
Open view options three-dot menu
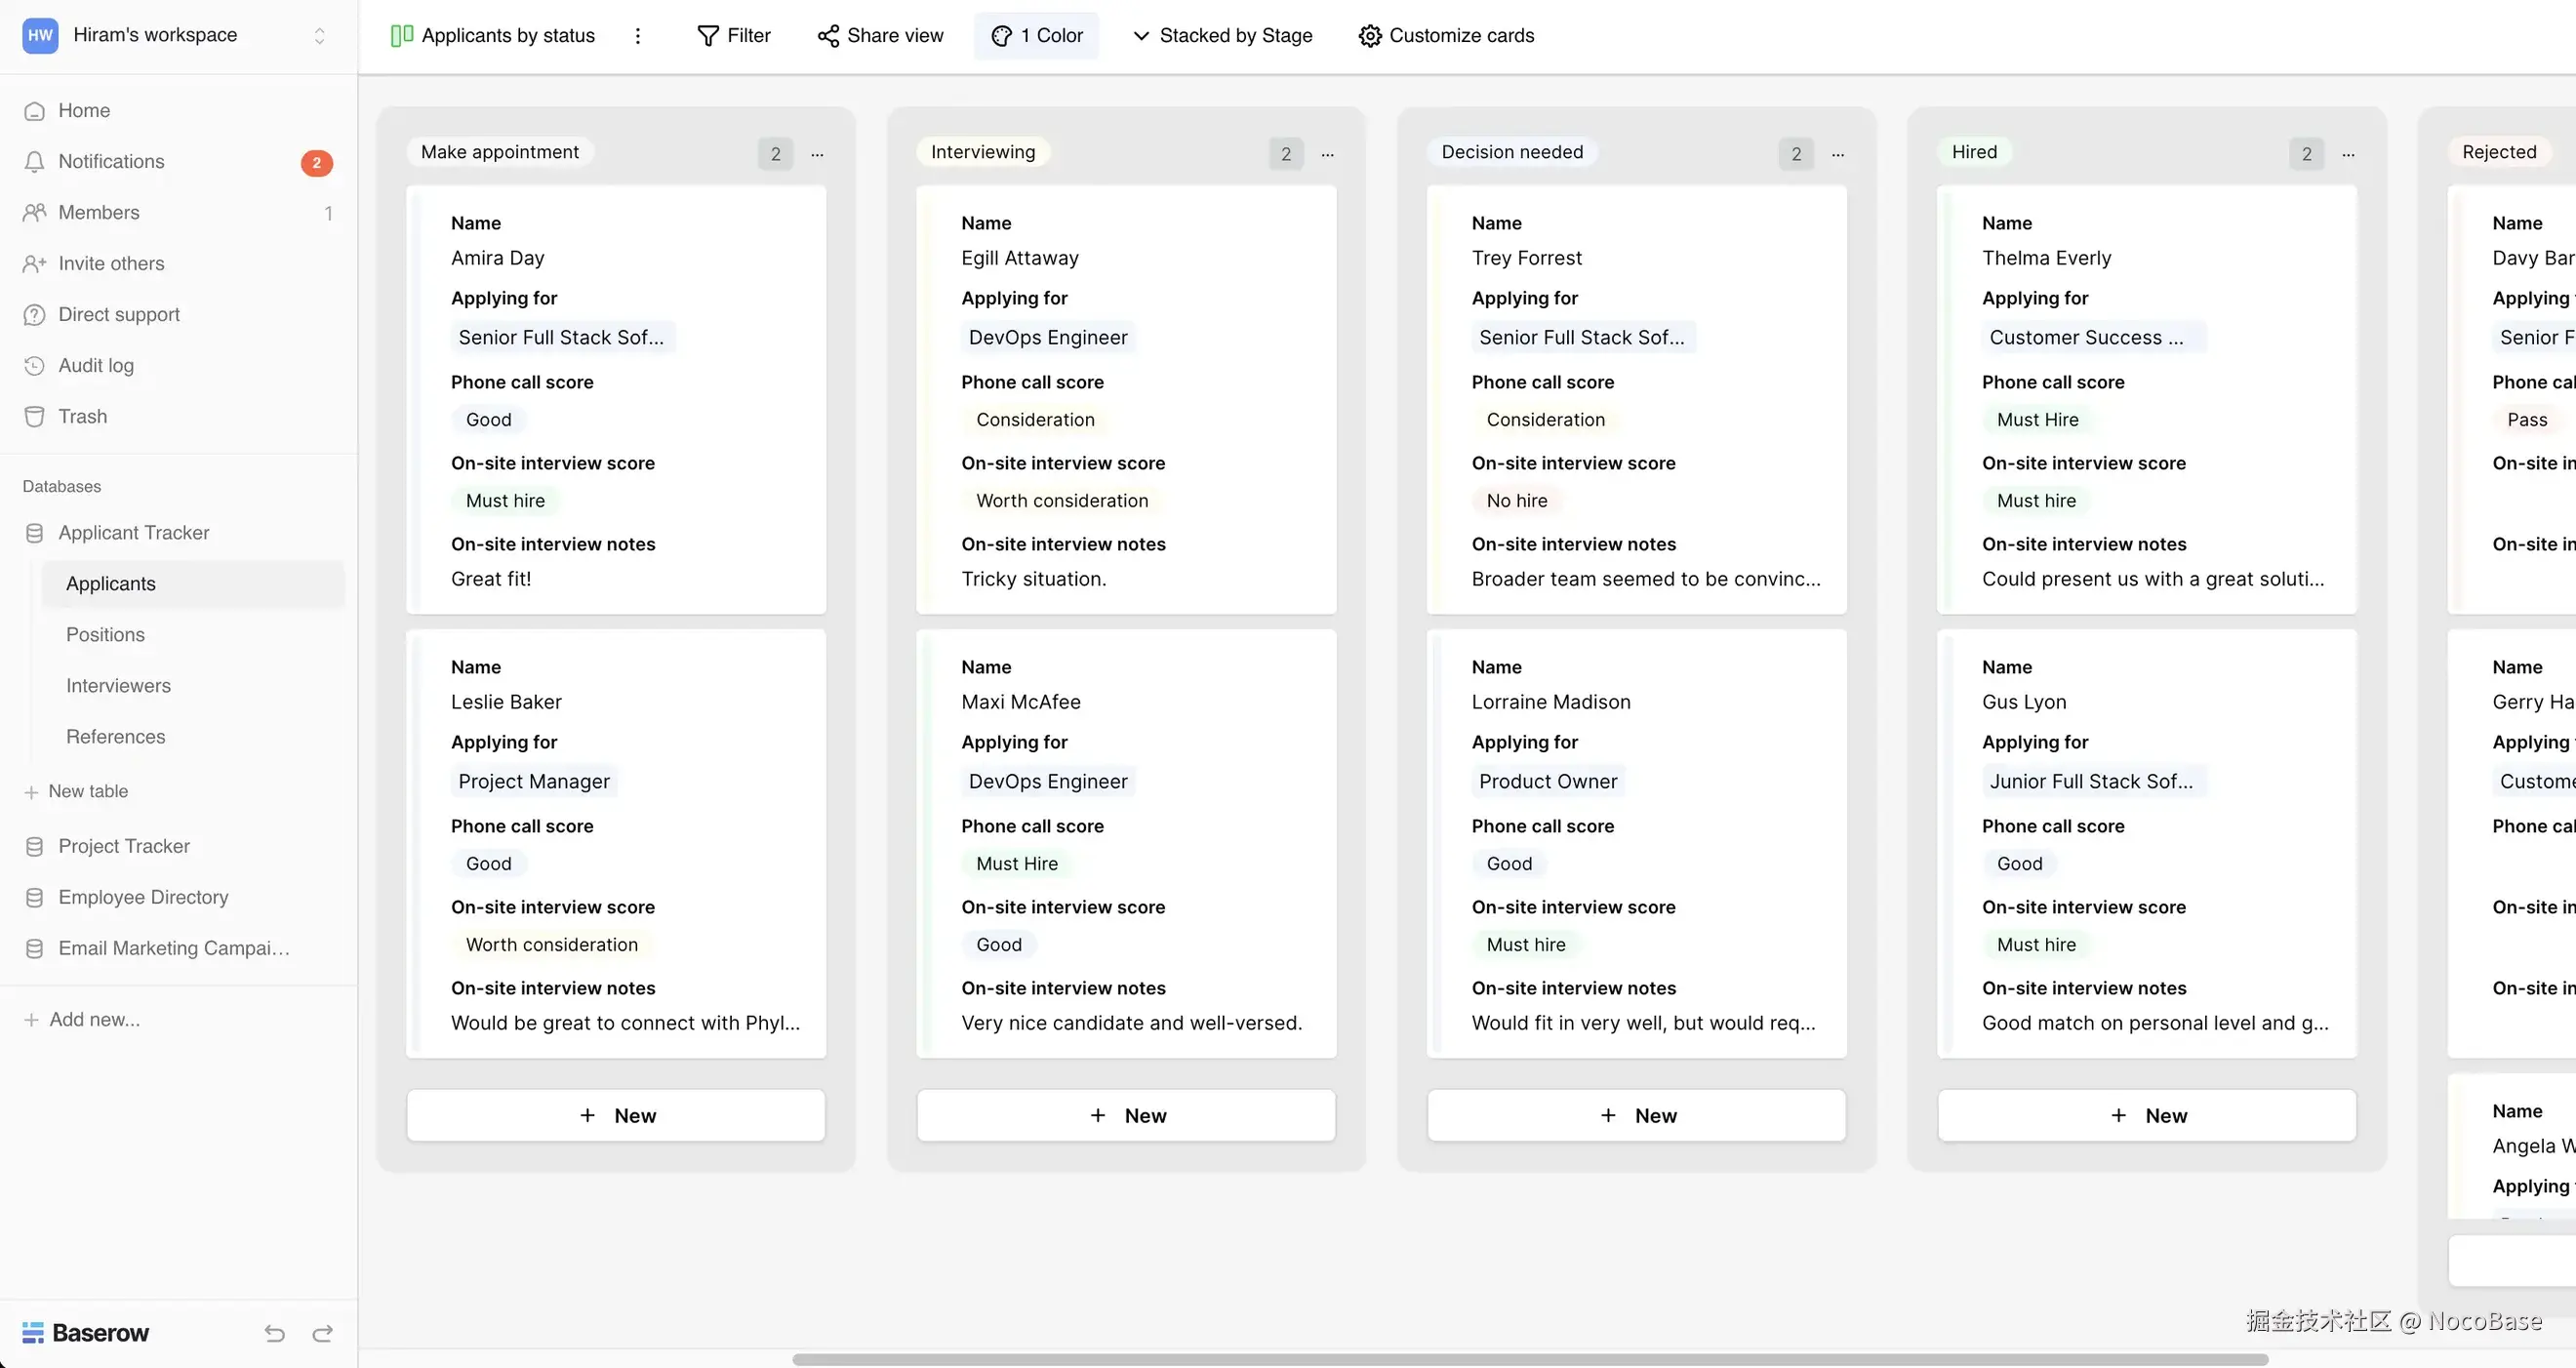click(637, 36)
